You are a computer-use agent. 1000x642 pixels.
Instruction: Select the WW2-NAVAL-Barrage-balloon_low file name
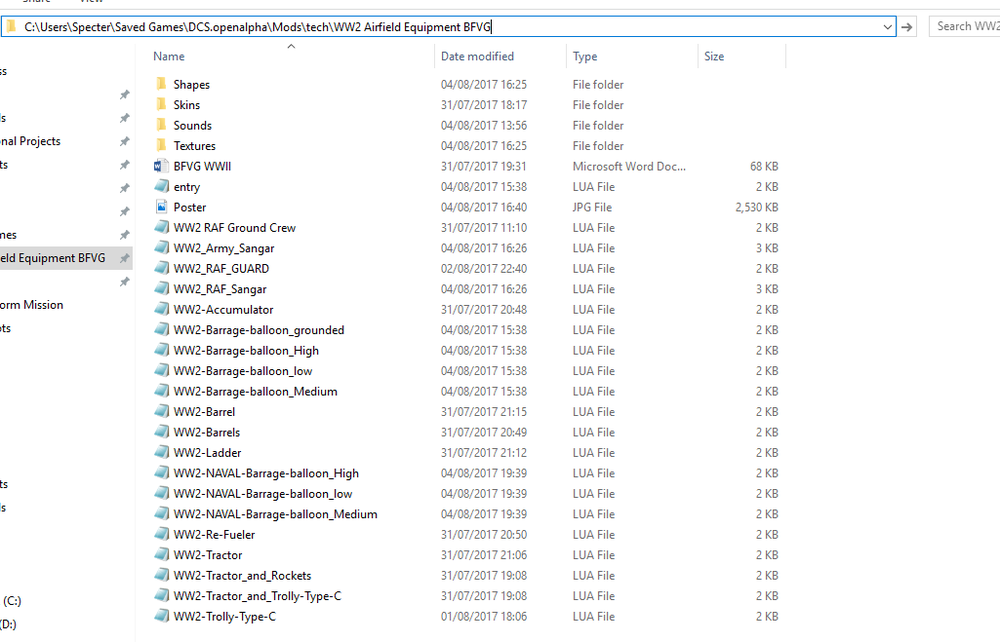pyautogui.click(x=263, y=493)
